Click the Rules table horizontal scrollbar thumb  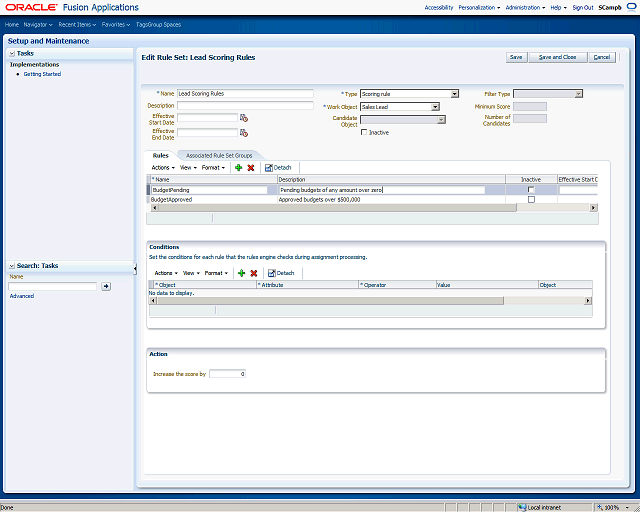337,208
